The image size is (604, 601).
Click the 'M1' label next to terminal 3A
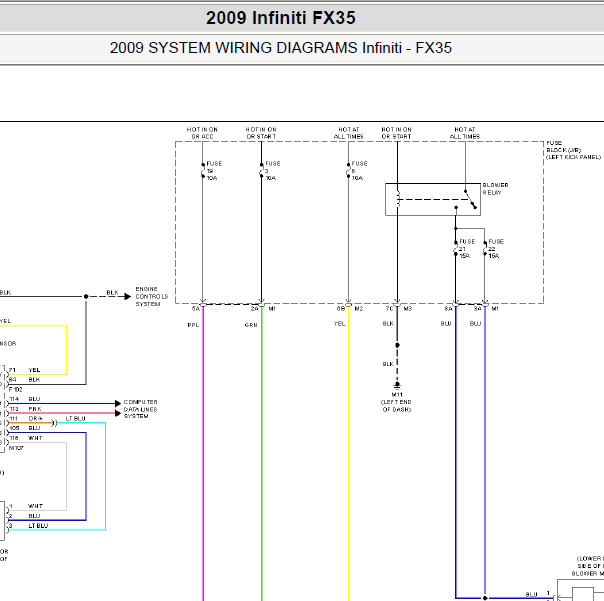point(495,309)
